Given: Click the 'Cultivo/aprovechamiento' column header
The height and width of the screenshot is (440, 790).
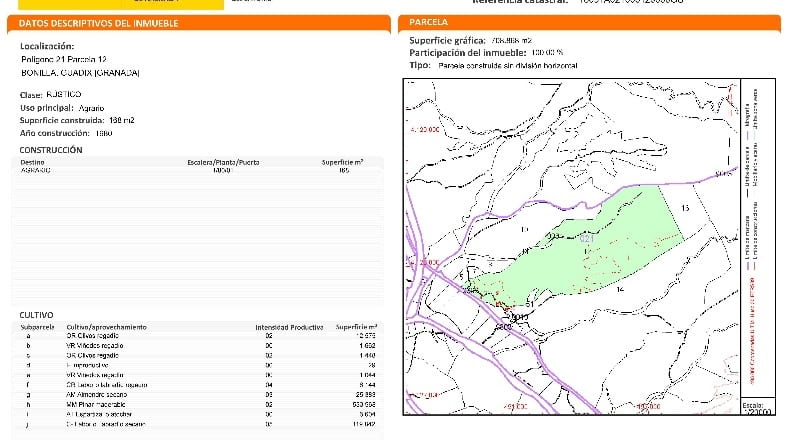Looking at the screenshot, I should pyautogui.click(x=106, y=327).
